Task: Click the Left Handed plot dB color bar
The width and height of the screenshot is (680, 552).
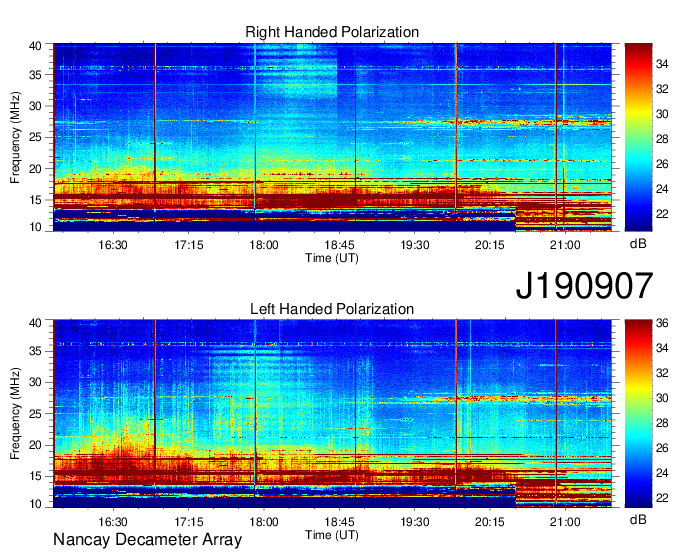Action: (638, 414)
